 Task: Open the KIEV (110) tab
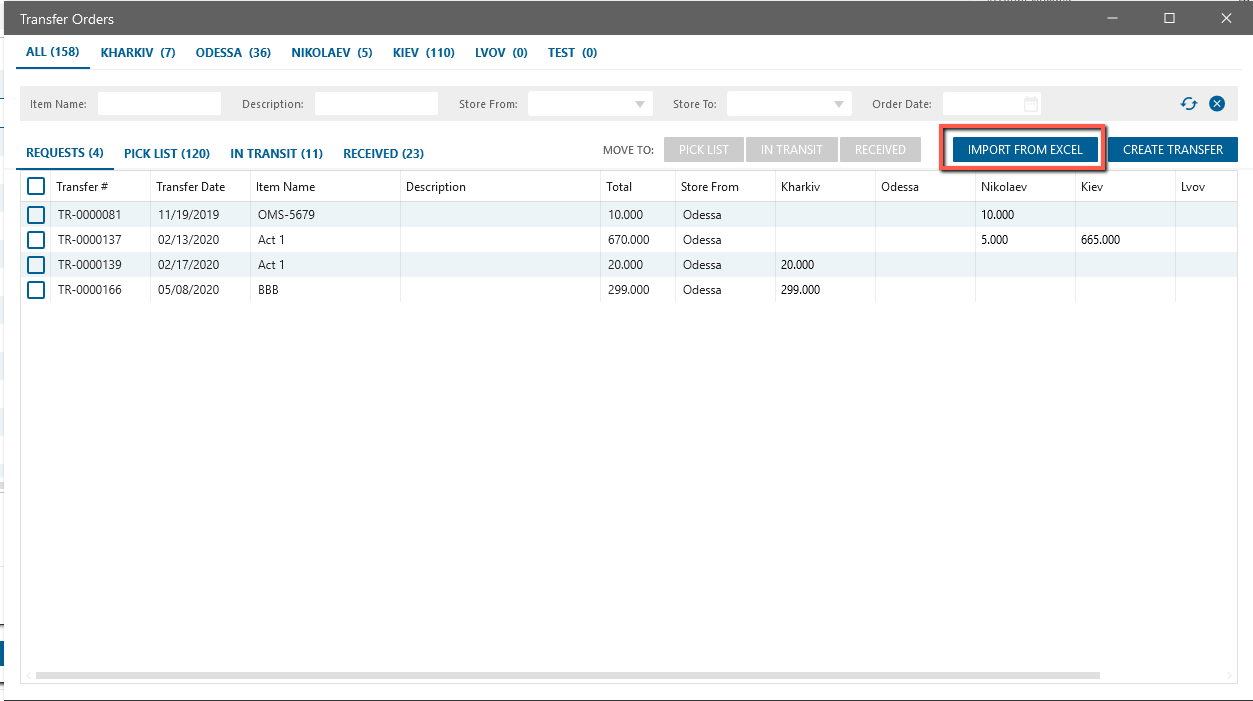[424, 53]
